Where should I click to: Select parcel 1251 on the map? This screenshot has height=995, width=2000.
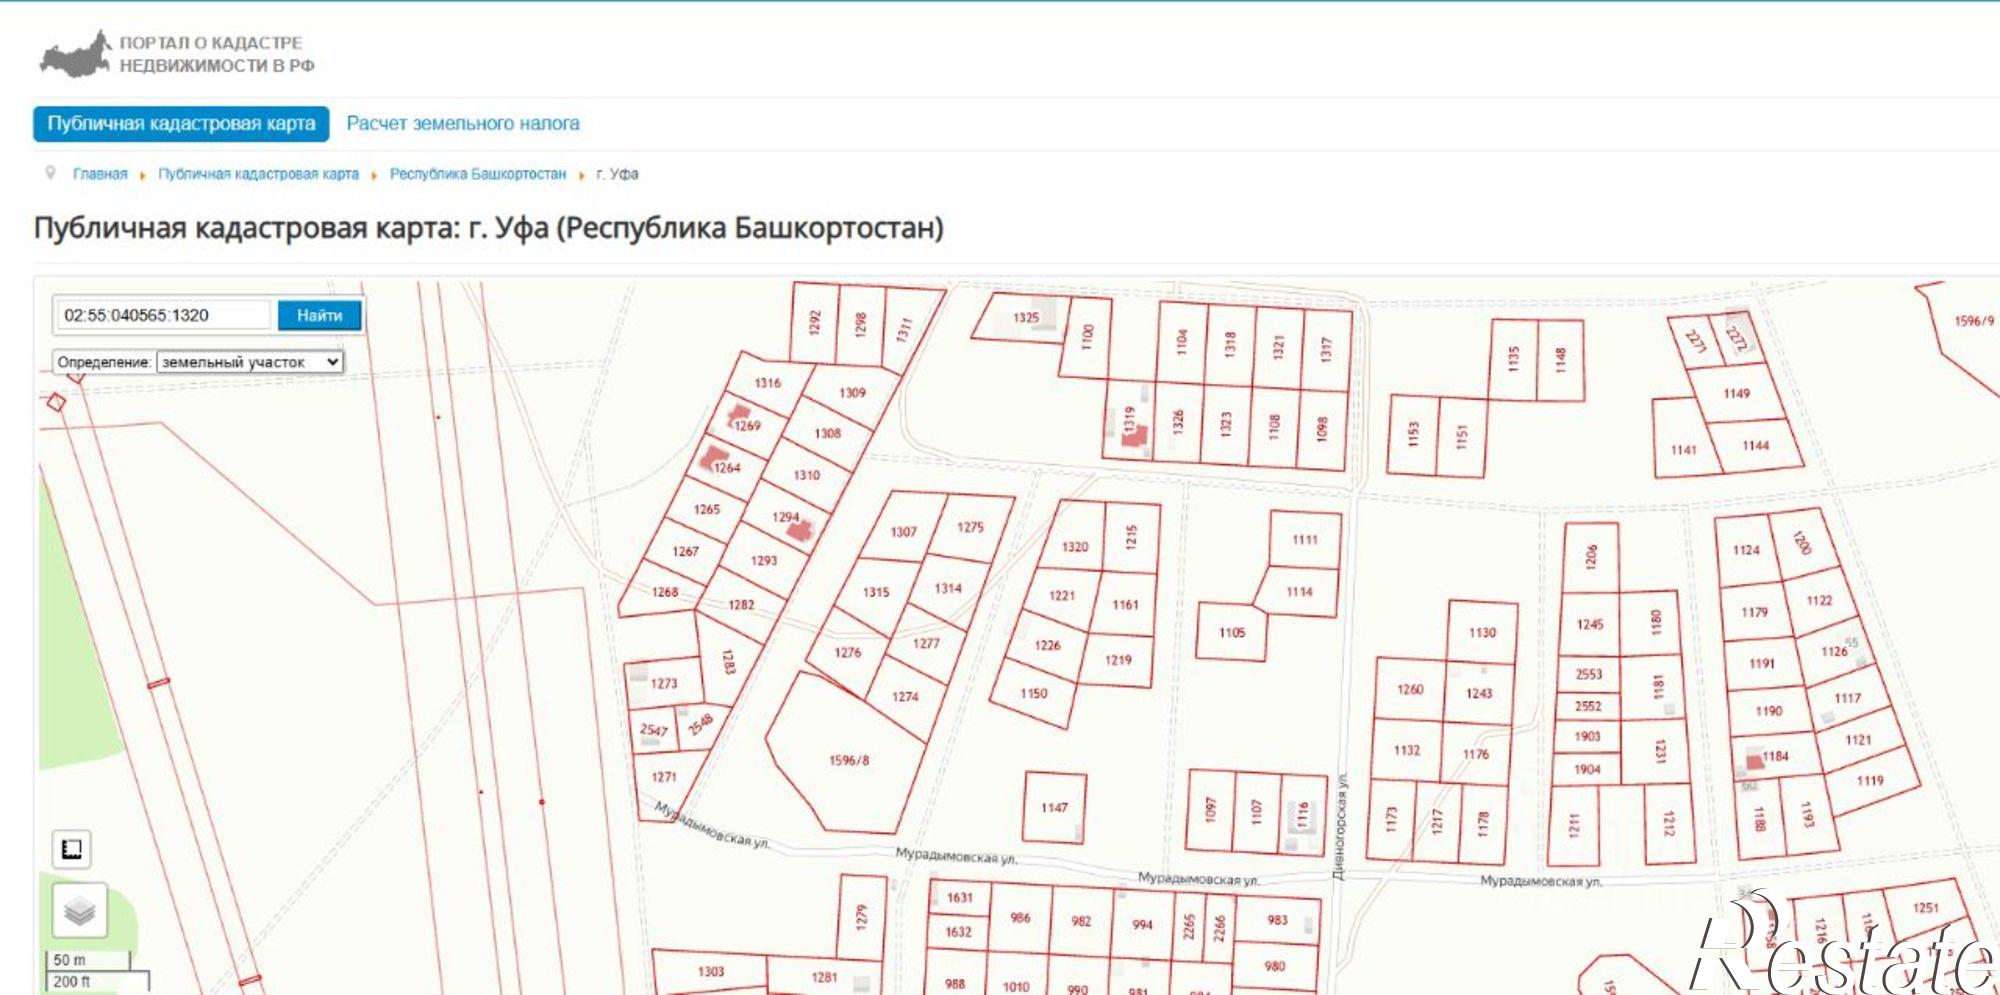point(1925,908)
